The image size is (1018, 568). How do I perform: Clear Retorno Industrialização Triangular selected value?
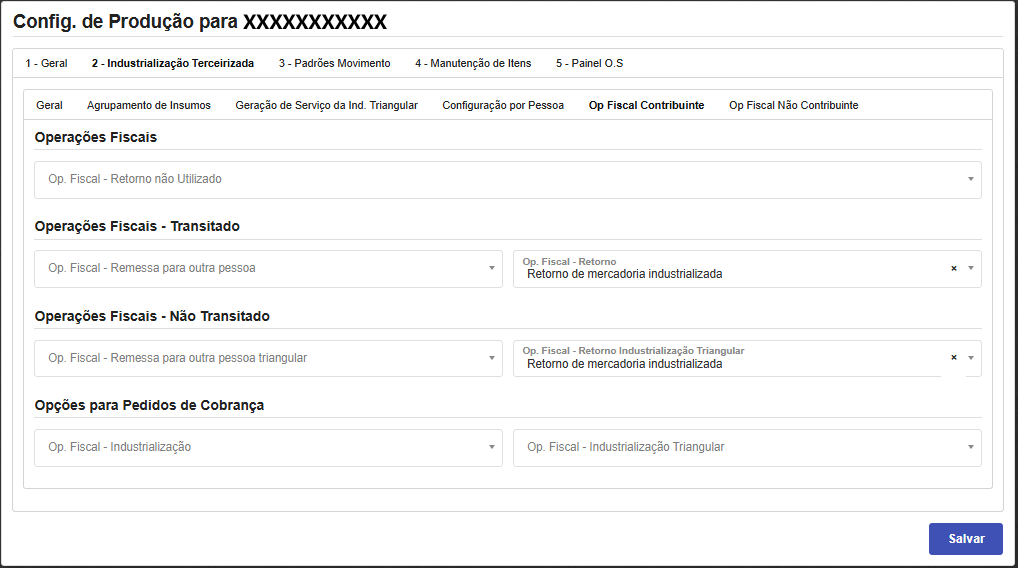coord(953,358)
